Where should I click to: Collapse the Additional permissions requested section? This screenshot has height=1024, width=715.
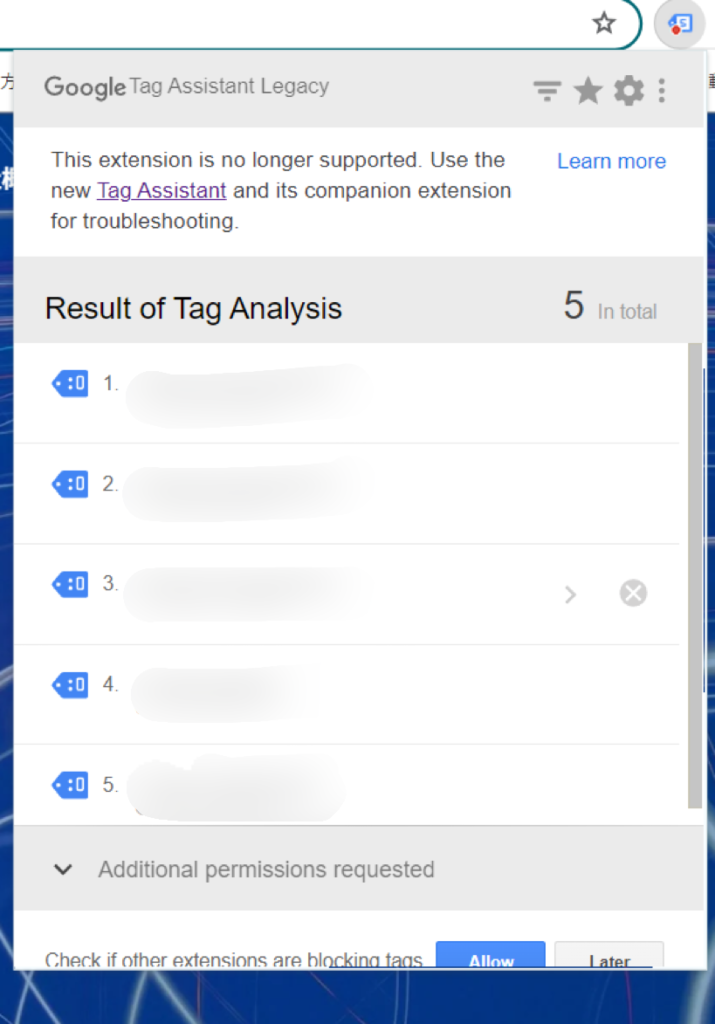(x=63, y=869)
